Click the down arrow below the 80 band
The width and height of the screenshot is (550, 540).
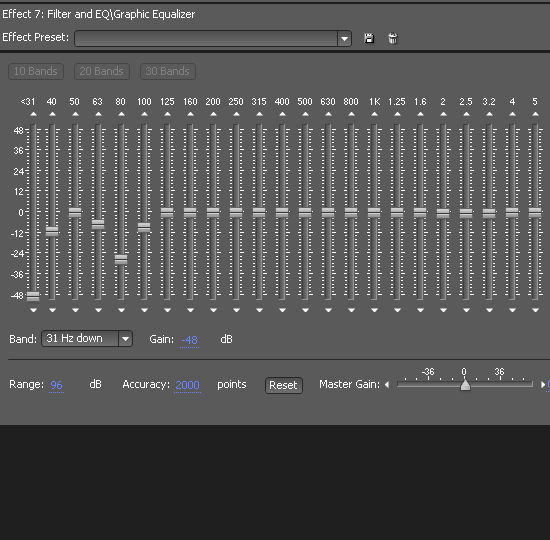coord(121,310)
